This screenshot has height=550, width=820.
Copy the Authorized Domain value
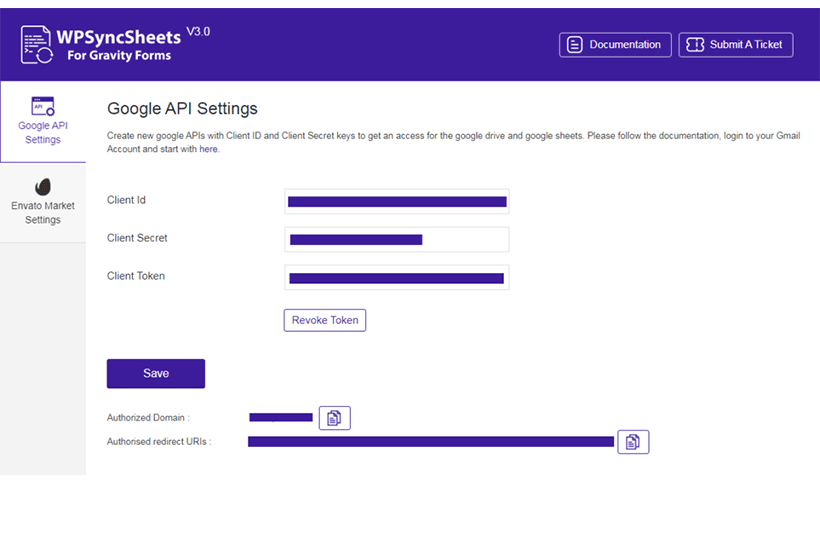pyautogui.click(x=335, y=418)
